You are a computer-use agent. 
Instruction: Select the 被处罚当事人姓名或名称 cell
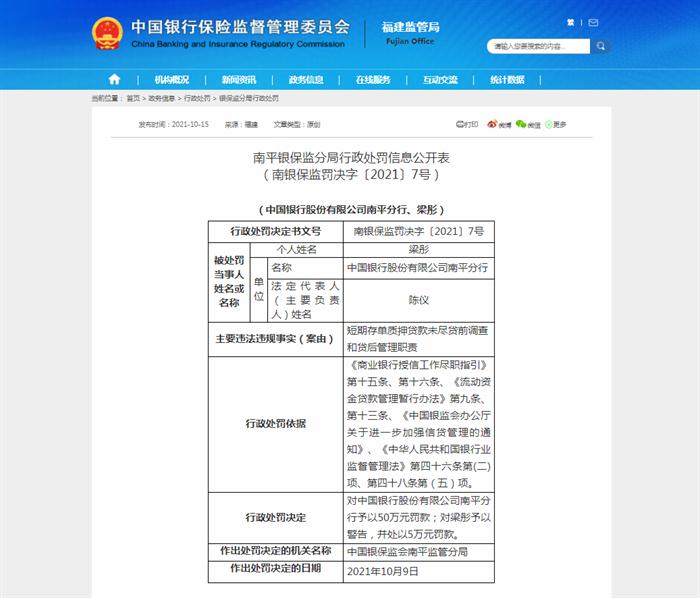pos(229,282)
